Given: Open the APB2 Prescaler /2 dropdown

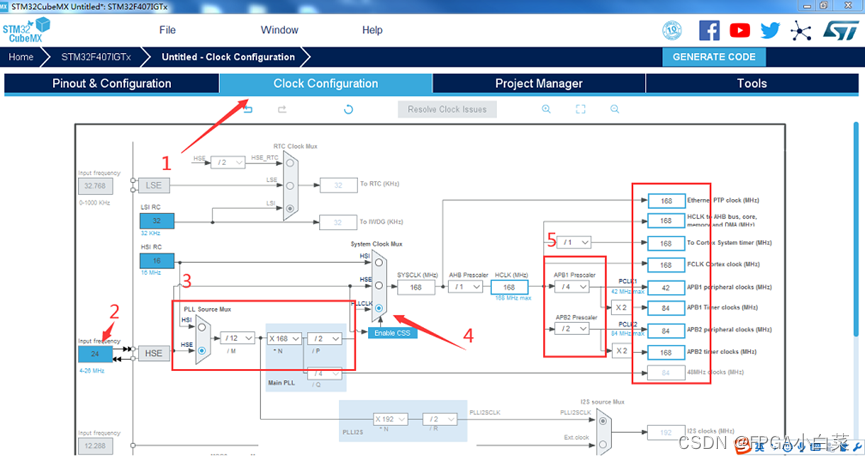Looking at the screenshot, I should (572, 329).
